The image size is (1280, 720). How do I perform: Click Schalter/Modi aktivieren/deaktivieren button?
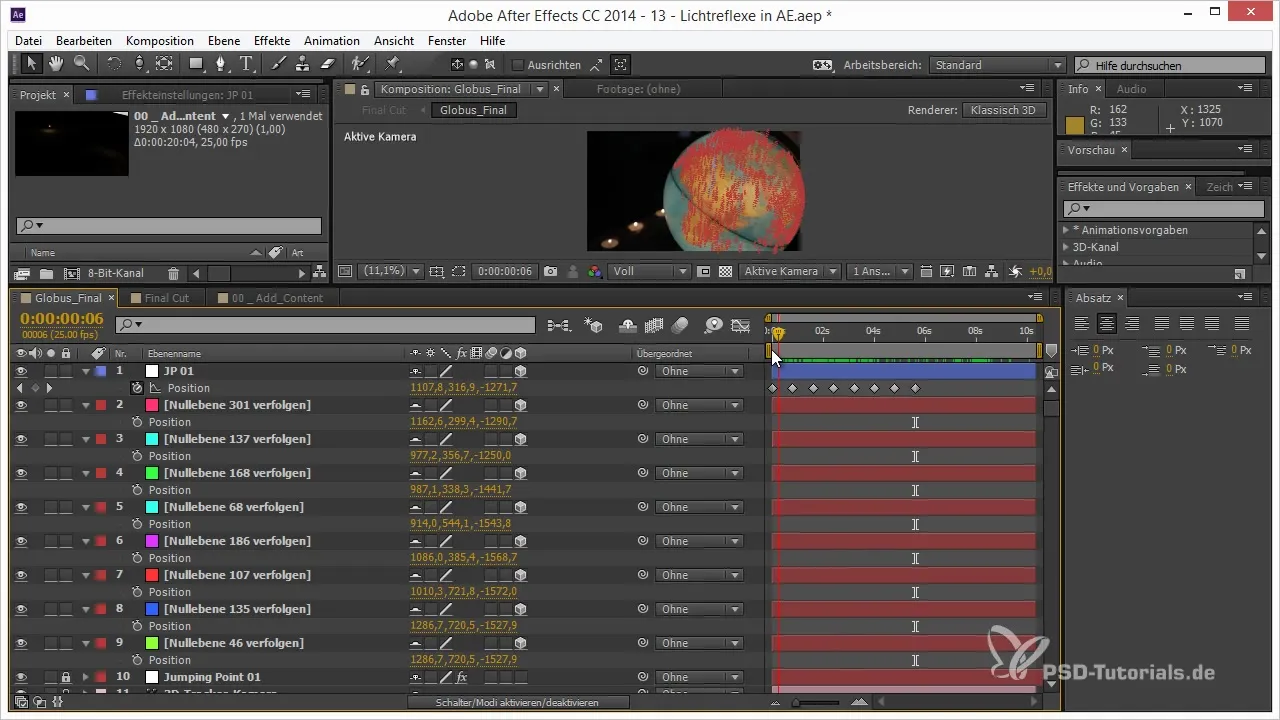pos(518,703)
